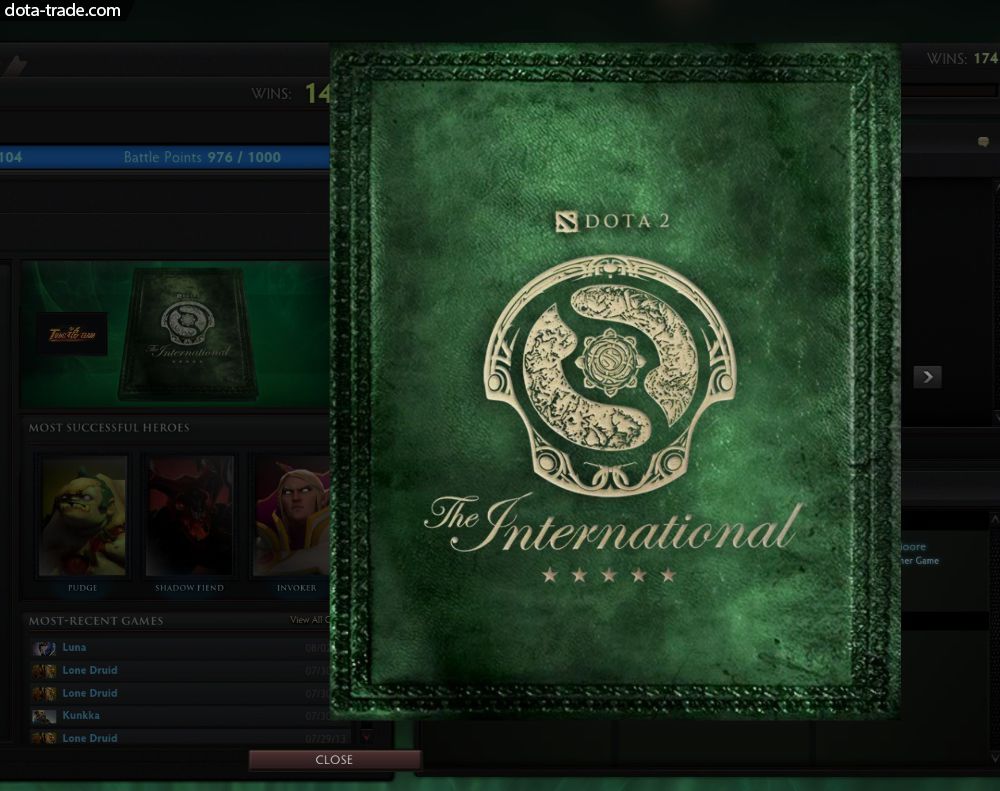Click the 'Most-Recent Games' heading
1000x791 pixels.
coord(96,621)
